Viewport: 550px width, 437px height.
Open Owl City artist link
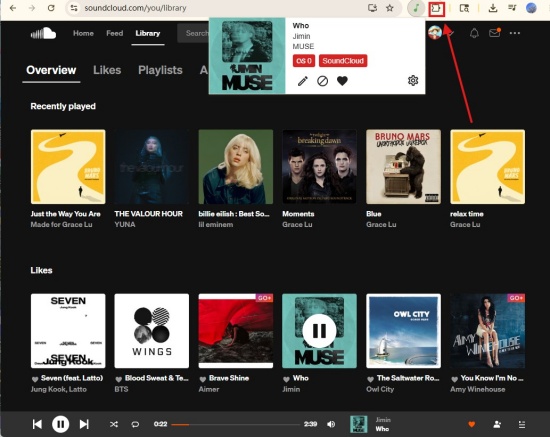[380, 389]
